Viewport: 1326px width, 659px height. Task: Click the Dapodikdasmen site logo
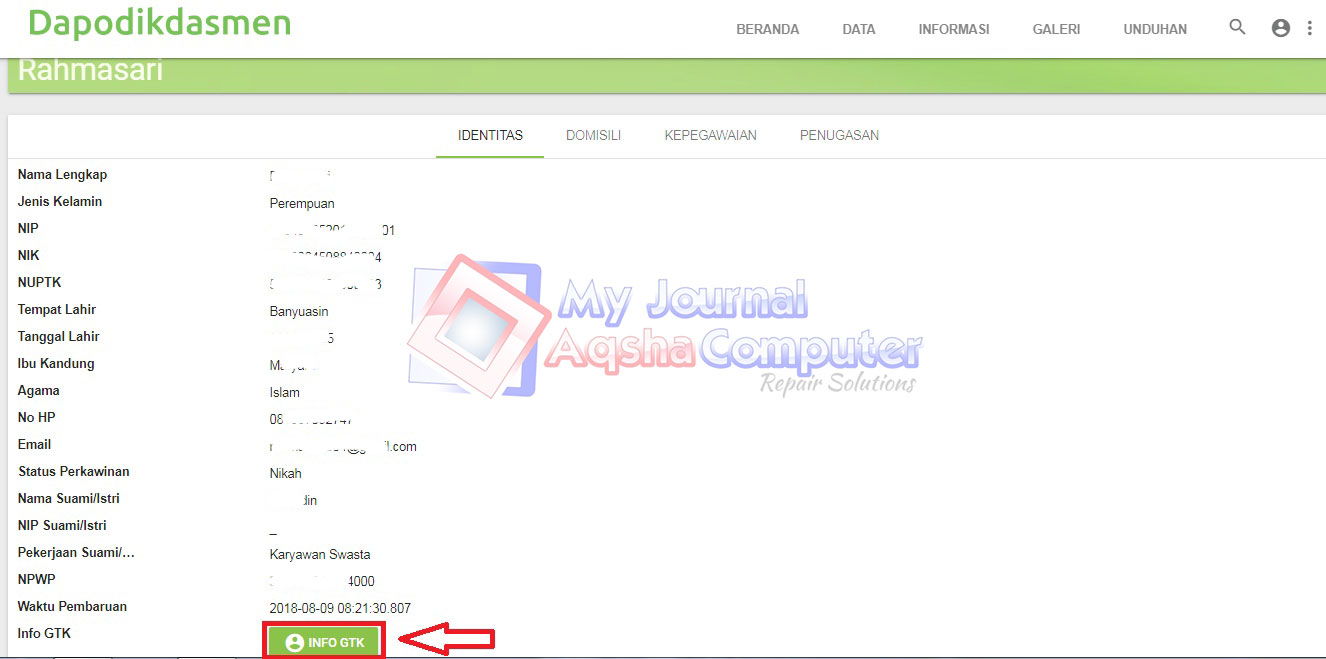pyautogui.click(x=159, y=22)
